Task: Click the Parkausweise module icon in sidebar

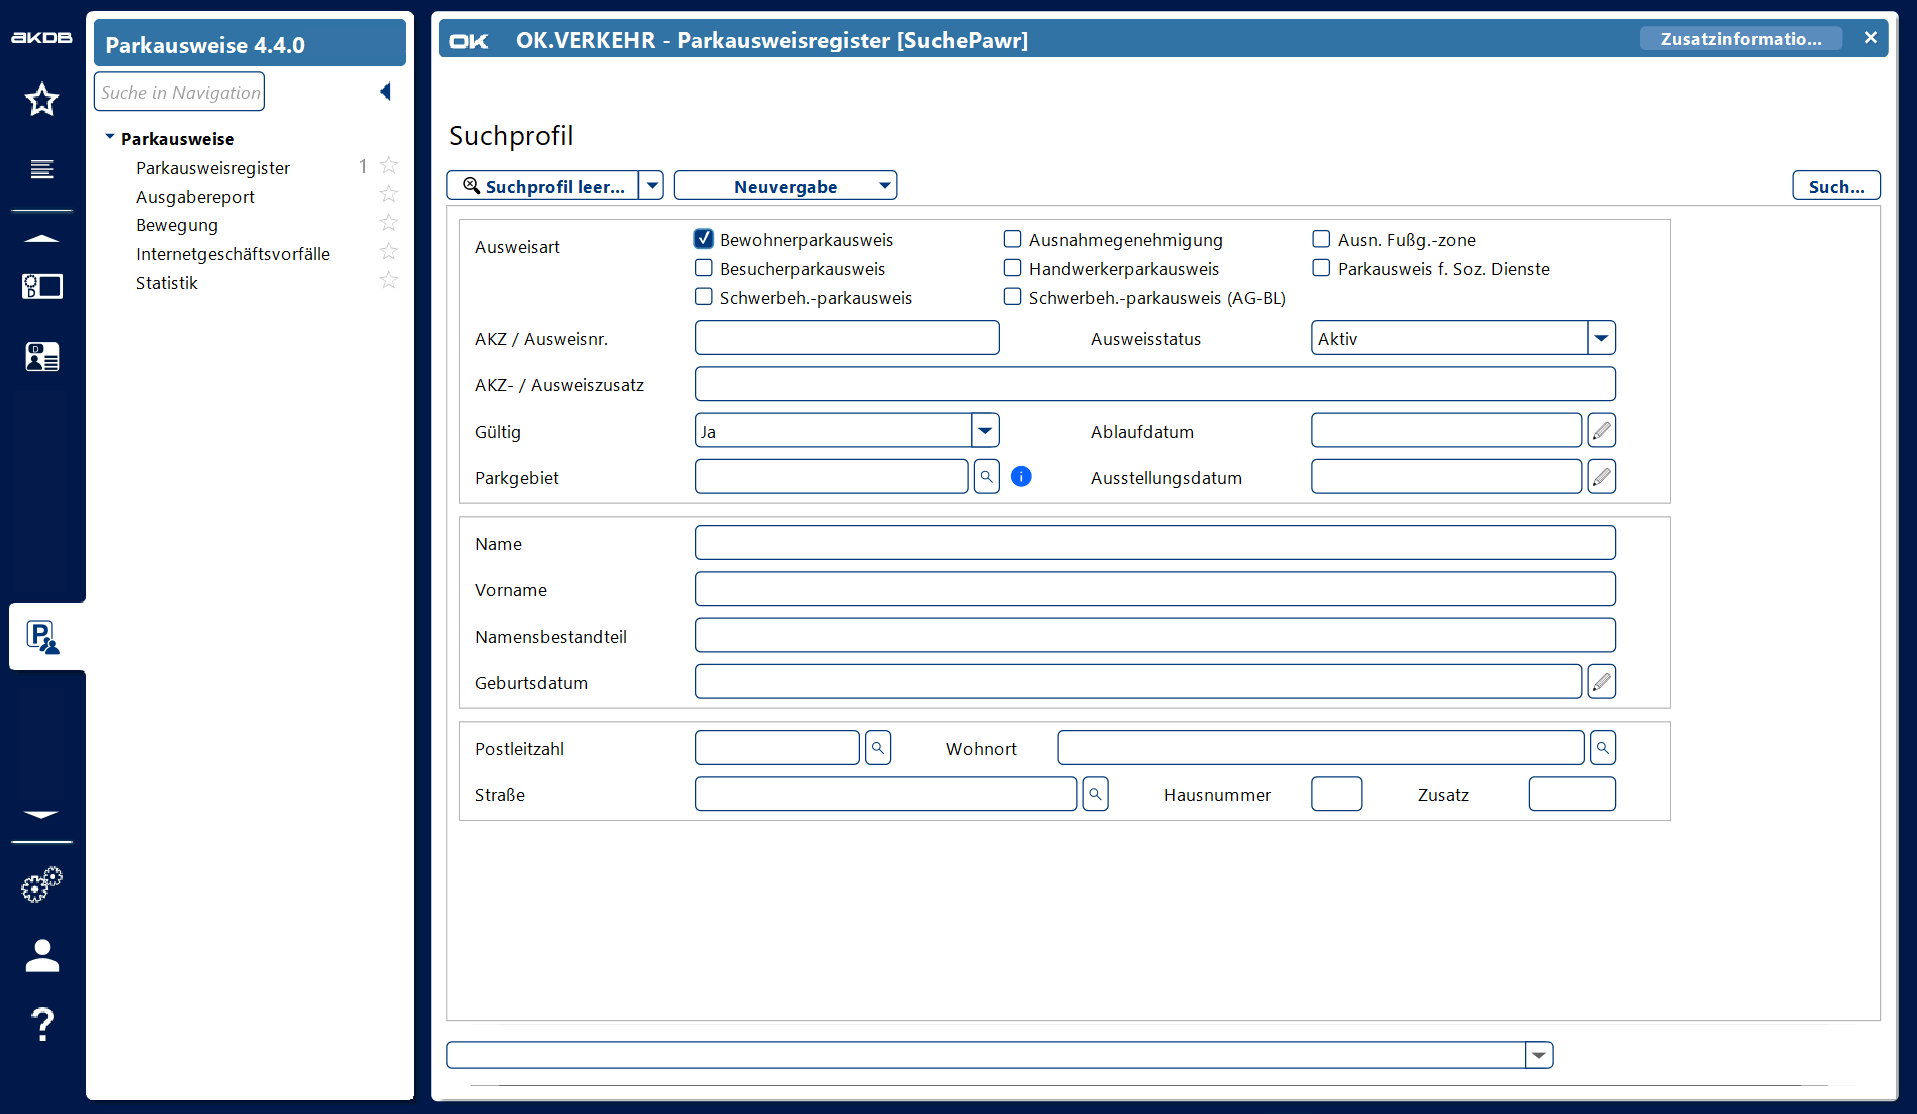Action: coord(43,637)
